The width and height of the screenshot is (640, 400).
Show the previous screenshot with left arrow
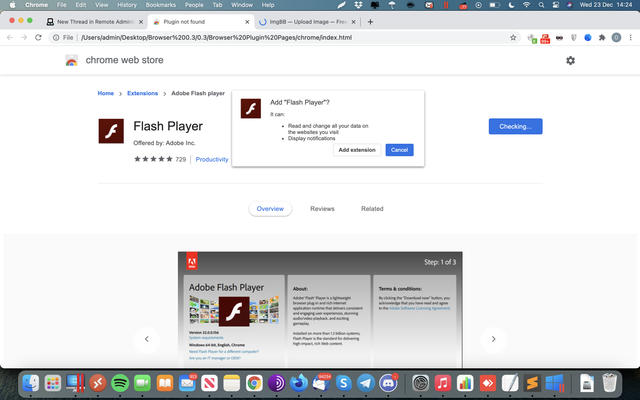coord(147,339)
